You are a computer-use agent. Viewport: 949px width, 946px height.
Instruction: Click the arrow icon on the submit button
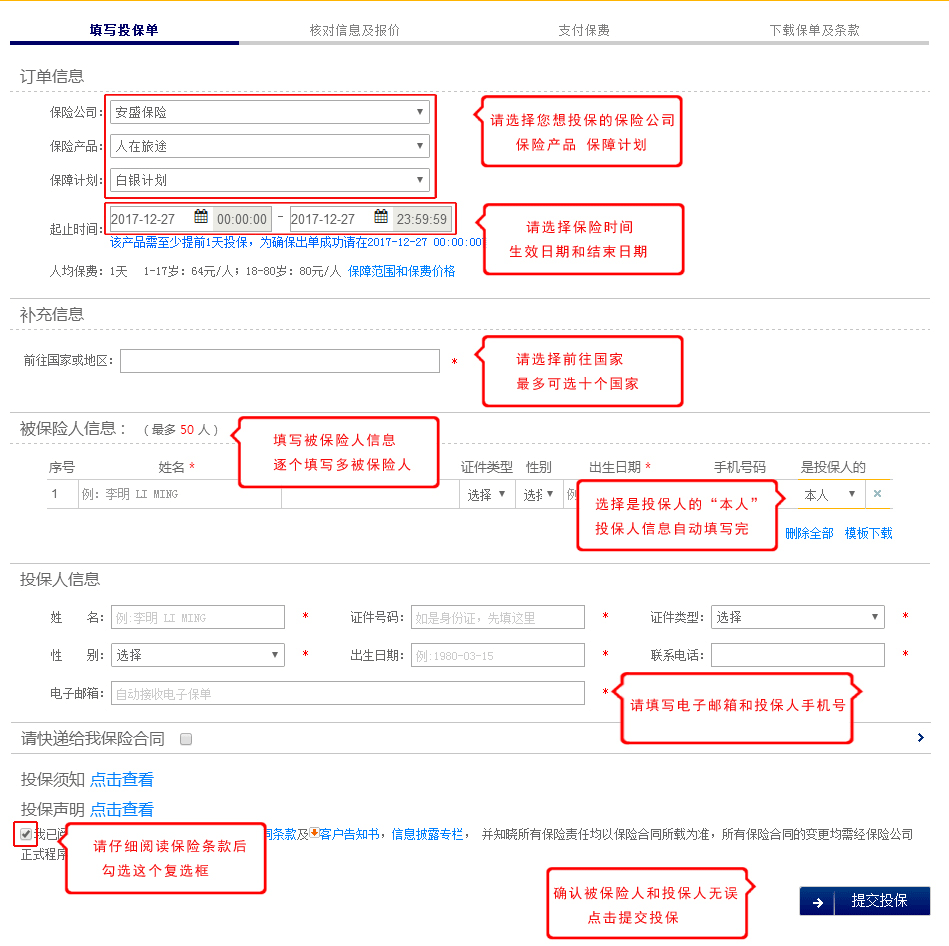pos(818,901)
